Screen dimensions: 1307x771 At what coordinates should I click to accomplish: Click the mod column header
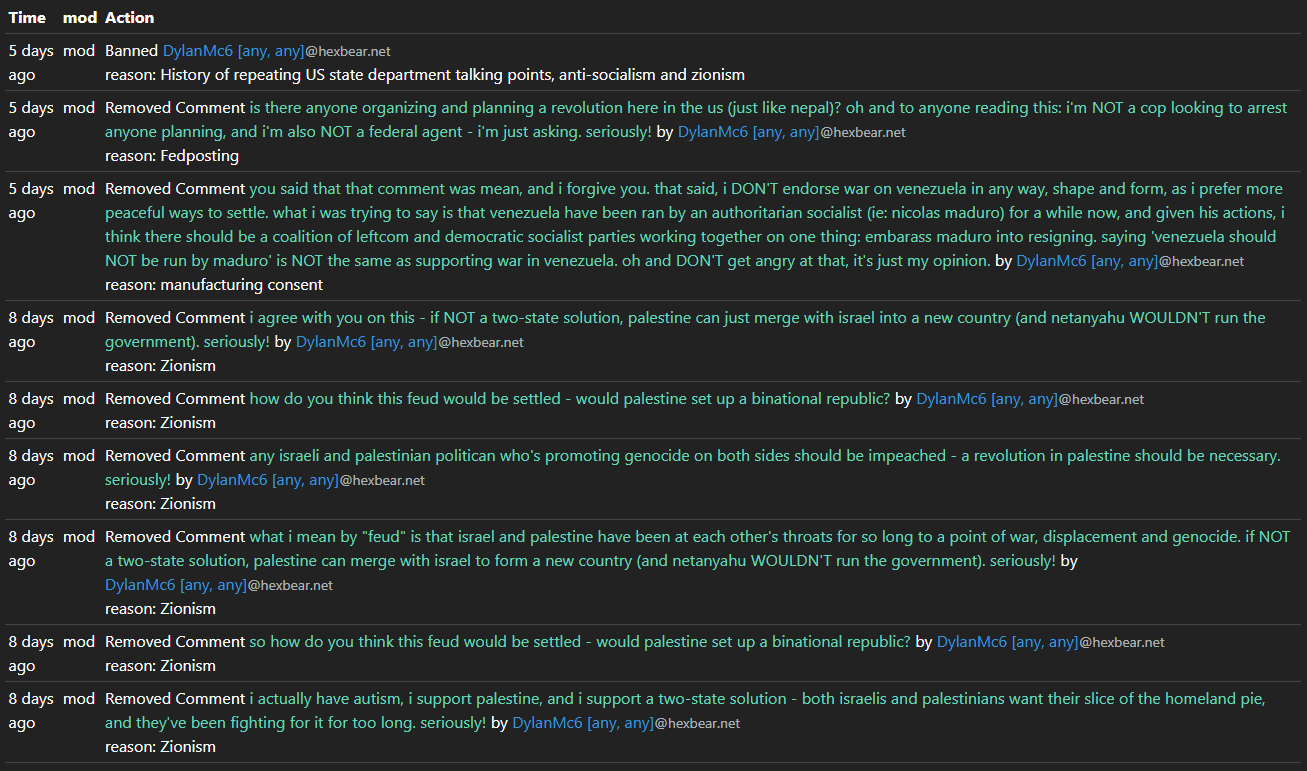point(79,17)
